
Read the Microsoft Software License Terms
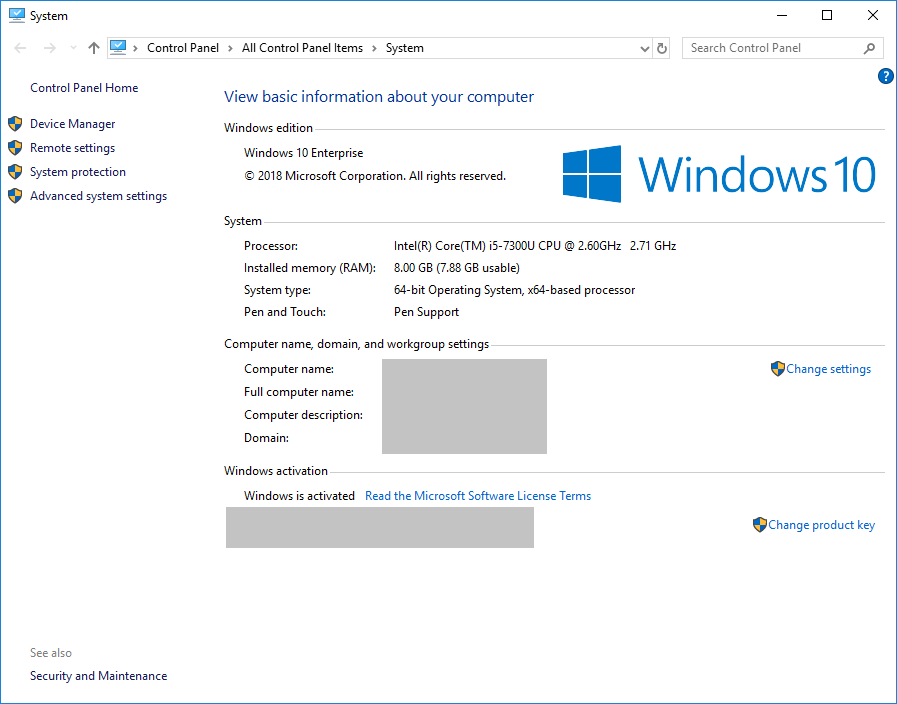coord(478,496)
